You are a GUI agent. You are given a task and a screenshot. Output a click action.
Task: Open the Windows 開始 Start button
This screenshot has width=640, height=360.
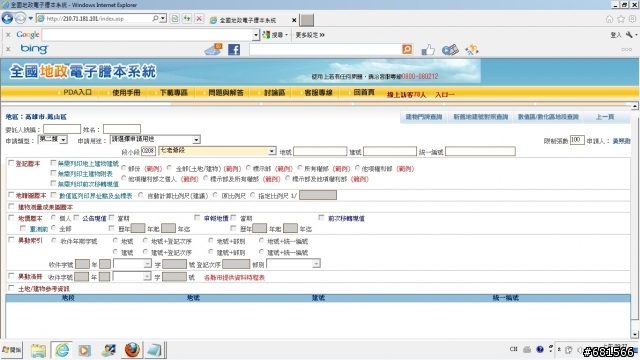[11, 350]
